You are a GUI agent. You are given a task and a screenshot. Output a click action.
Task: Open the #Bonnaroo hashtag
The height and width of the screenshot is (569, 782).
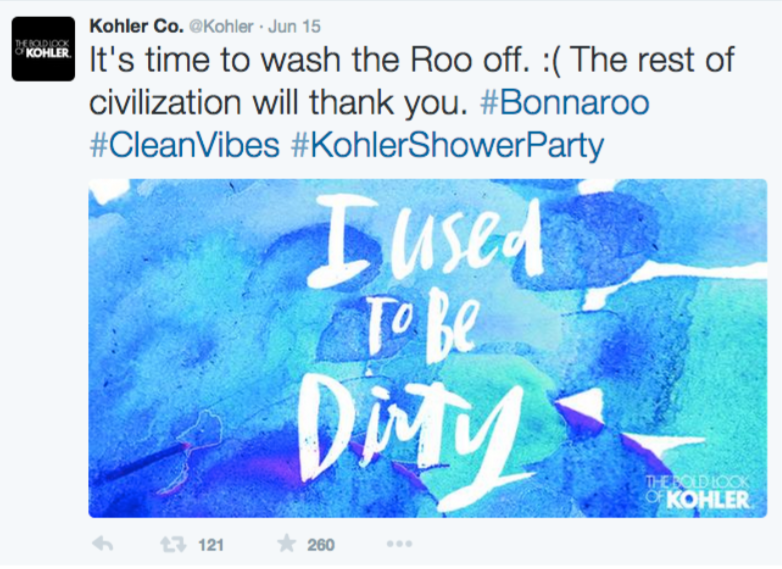tap(563, 103)
